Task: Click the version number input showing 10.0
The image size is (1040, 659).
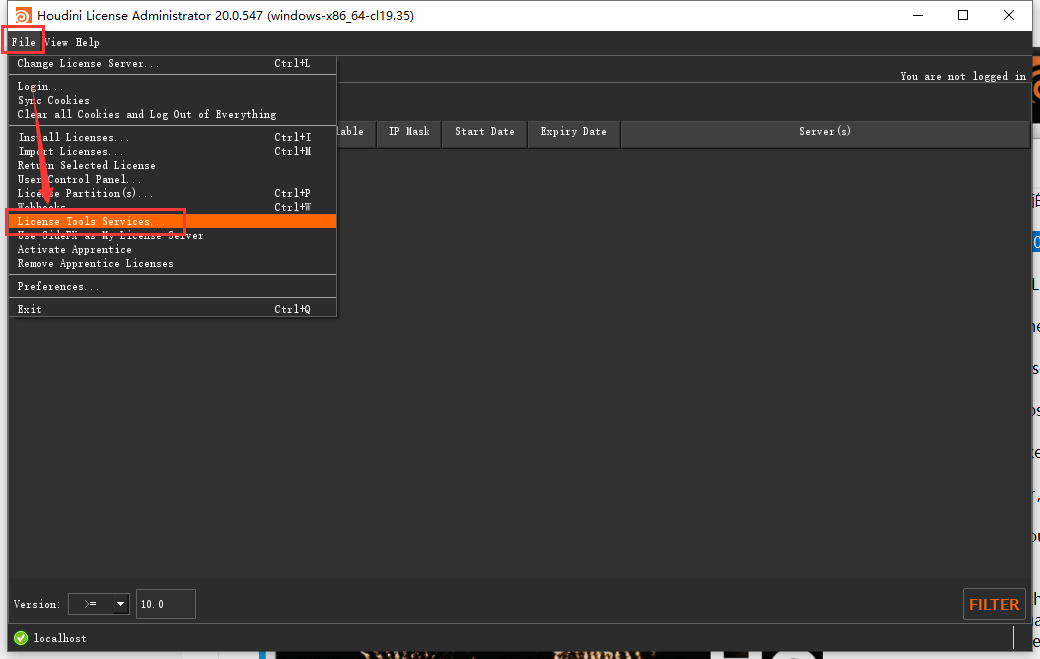Action: 165,604
